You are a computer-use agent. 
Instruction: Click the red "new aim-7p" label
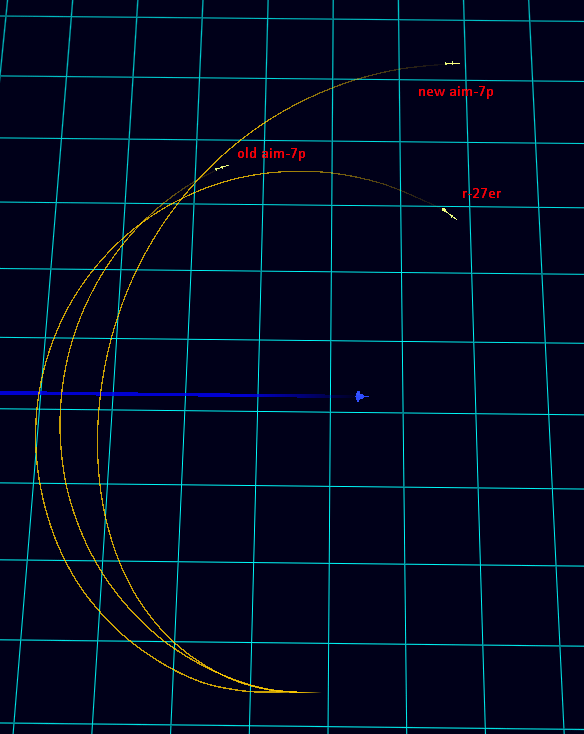pyautogui.click(x=456, y=92)
